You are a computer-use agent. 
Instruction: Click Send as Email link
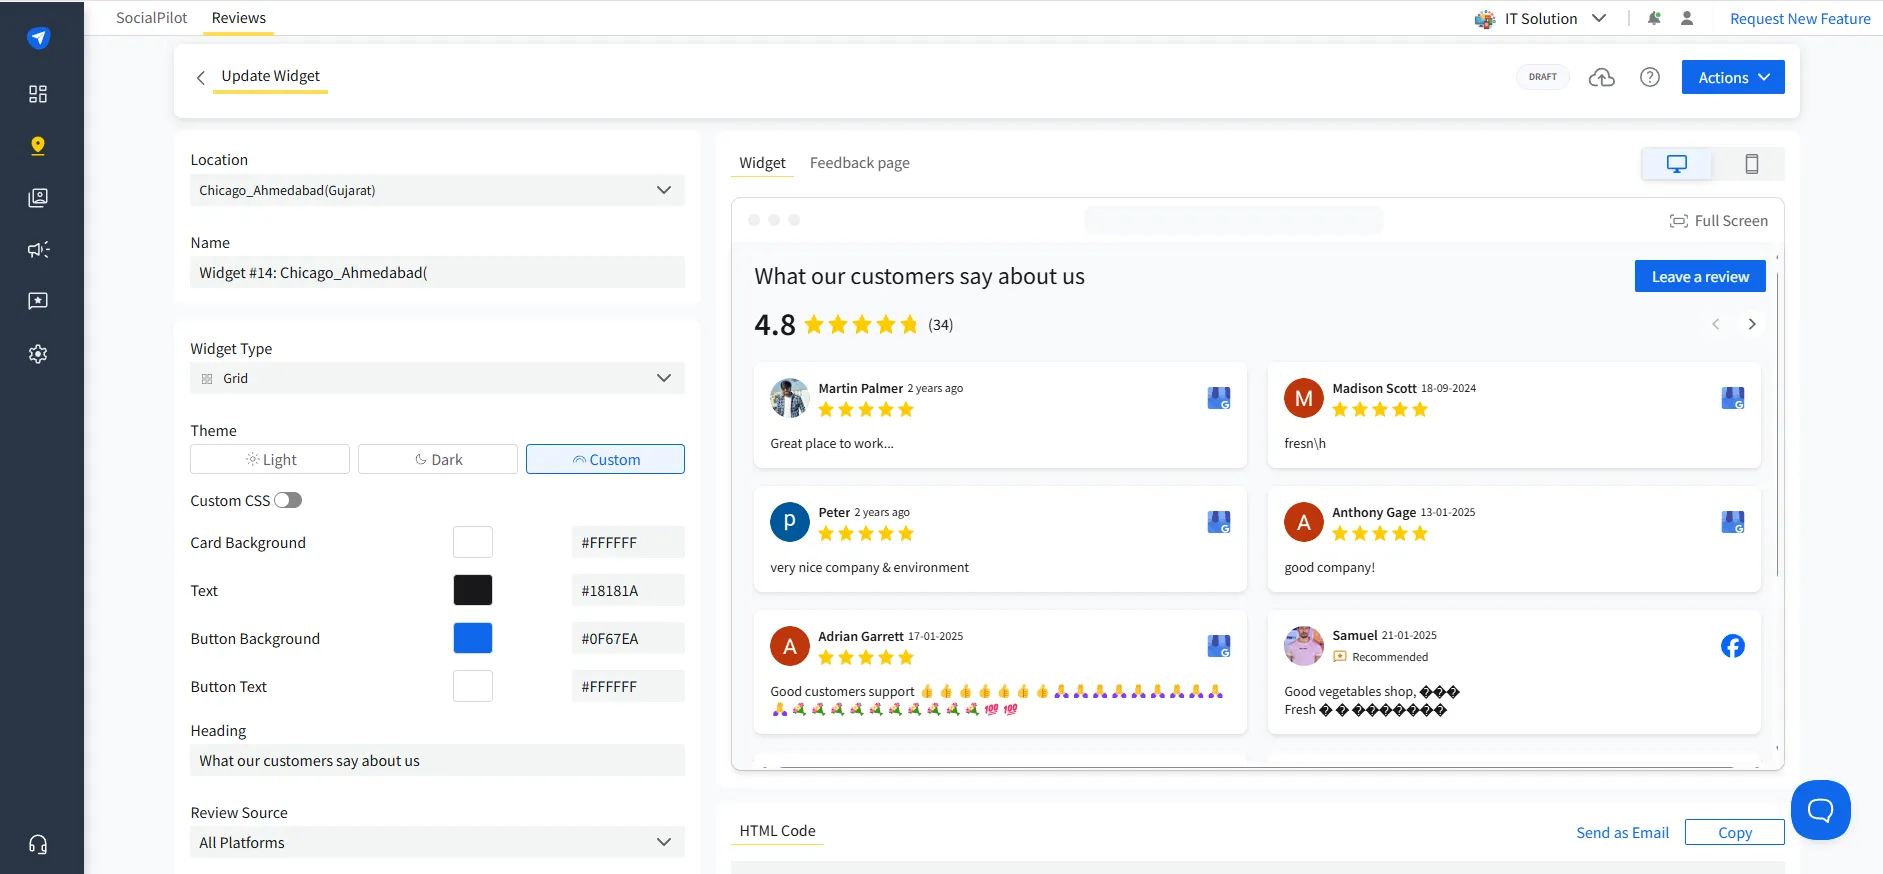1622,832
